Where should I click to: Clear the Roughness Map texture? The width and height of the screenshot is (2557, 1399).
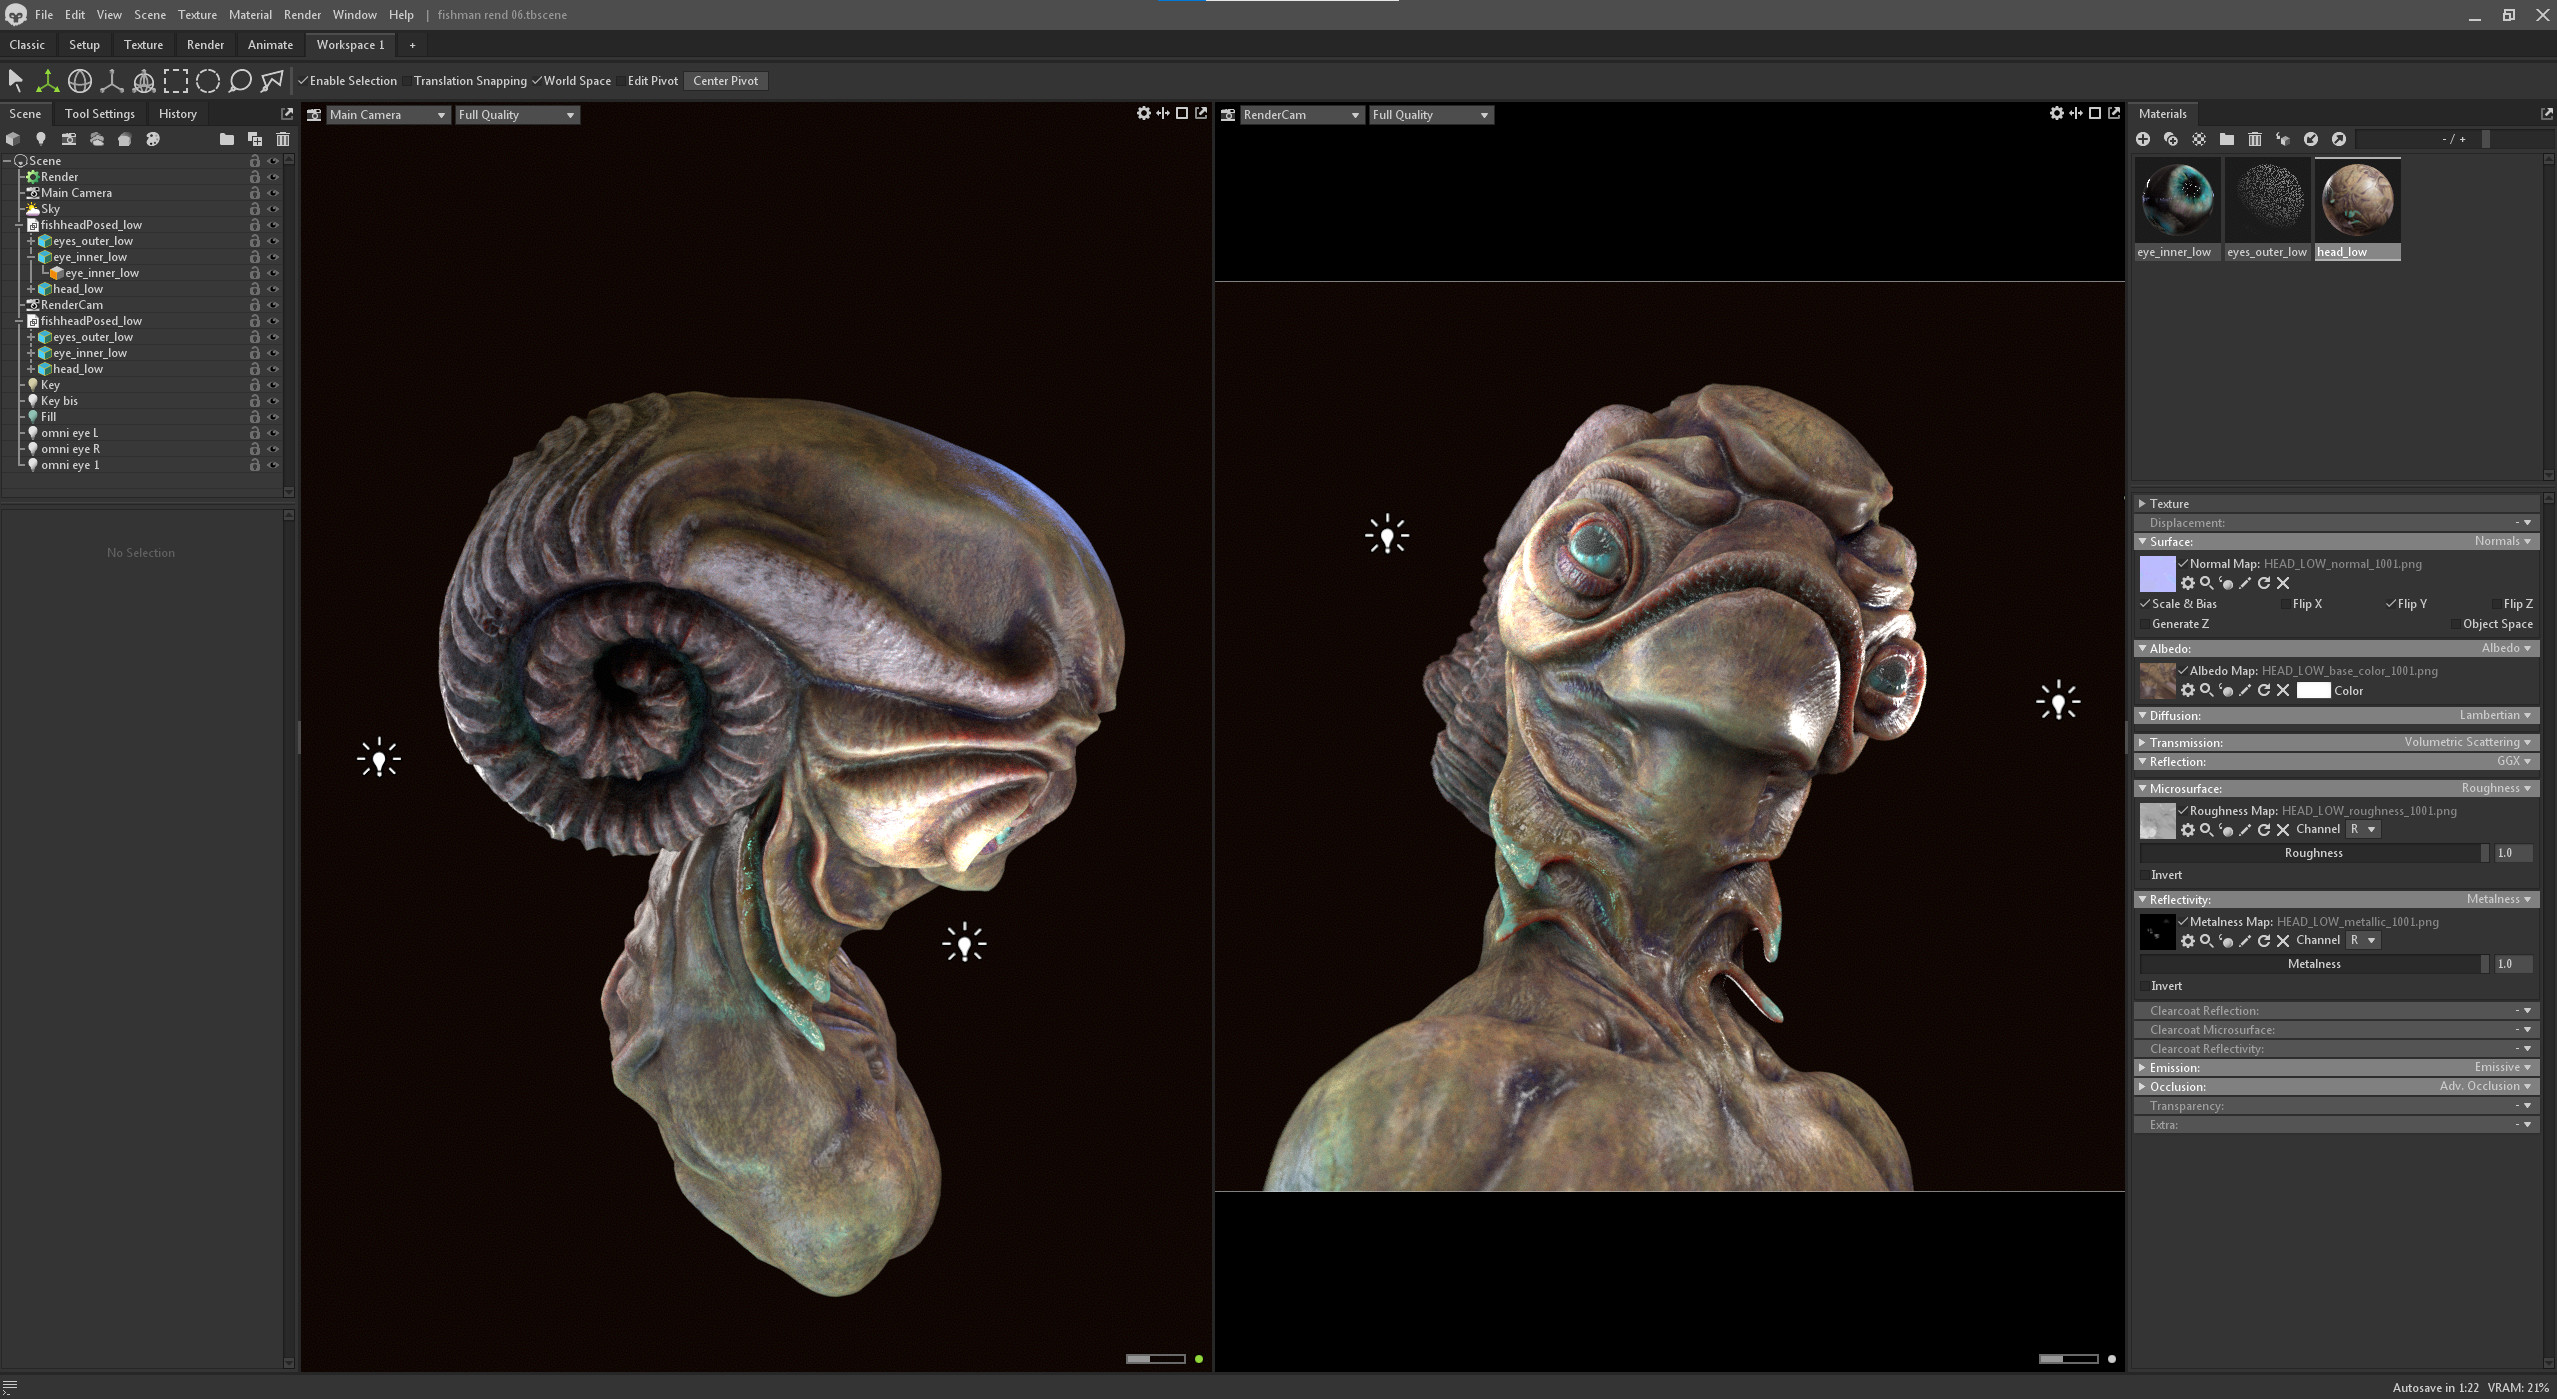pyautogui.click(x=2283, y=830)
